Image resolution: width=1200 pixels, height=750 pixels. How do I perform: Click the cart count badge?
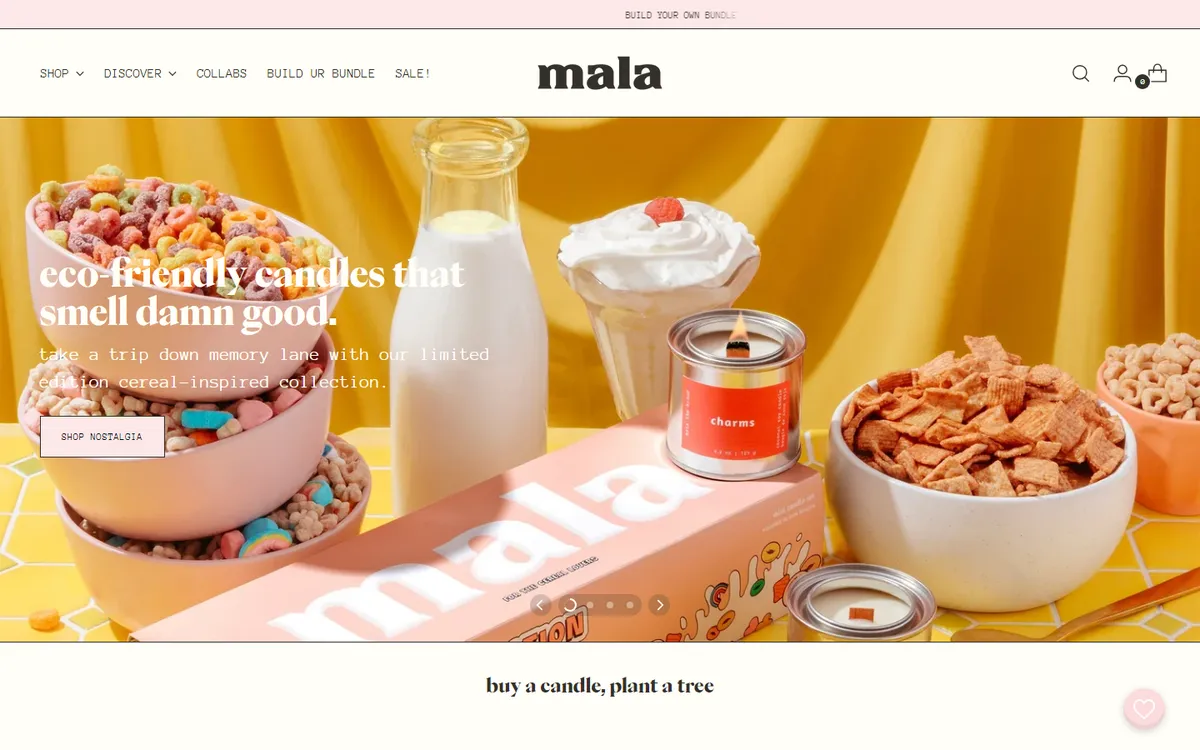click(x=1142, y=82)
